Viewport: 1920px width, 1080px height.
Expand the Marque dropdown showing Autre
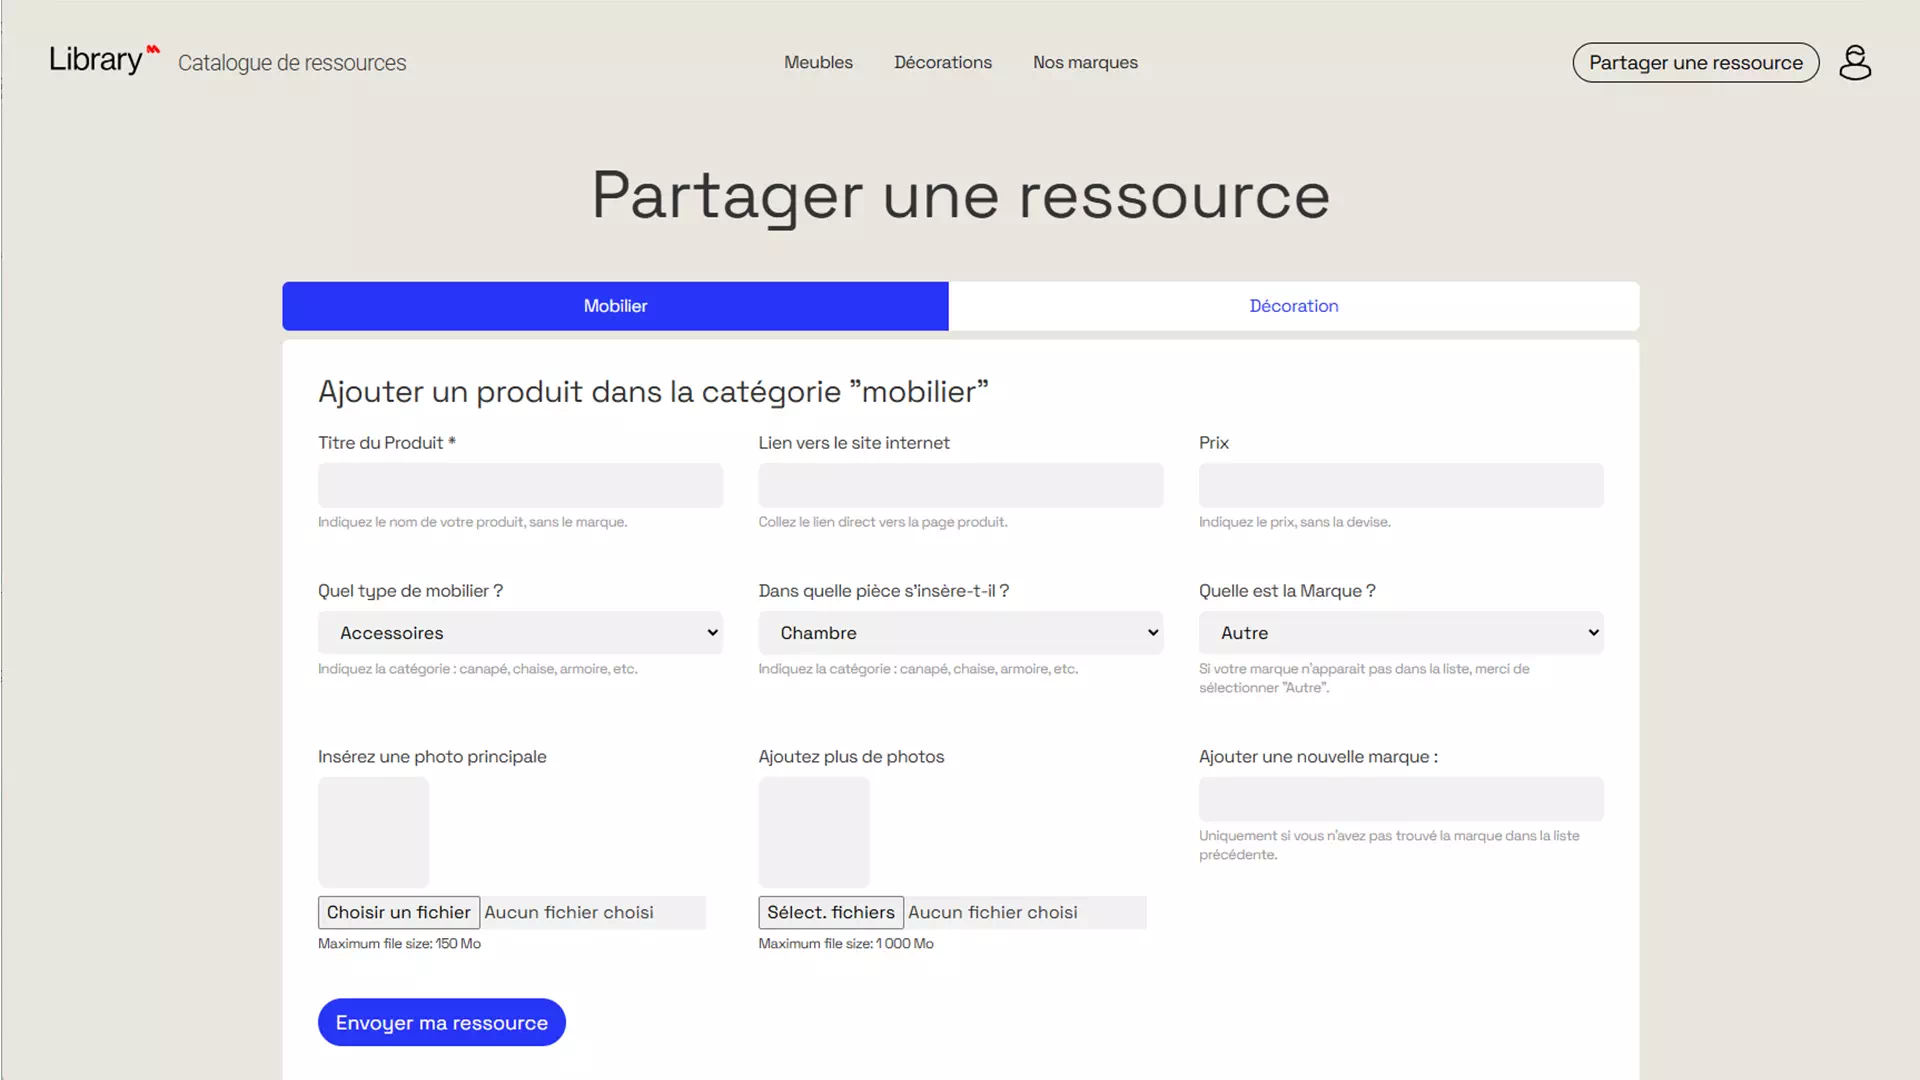coord(1400,633)
